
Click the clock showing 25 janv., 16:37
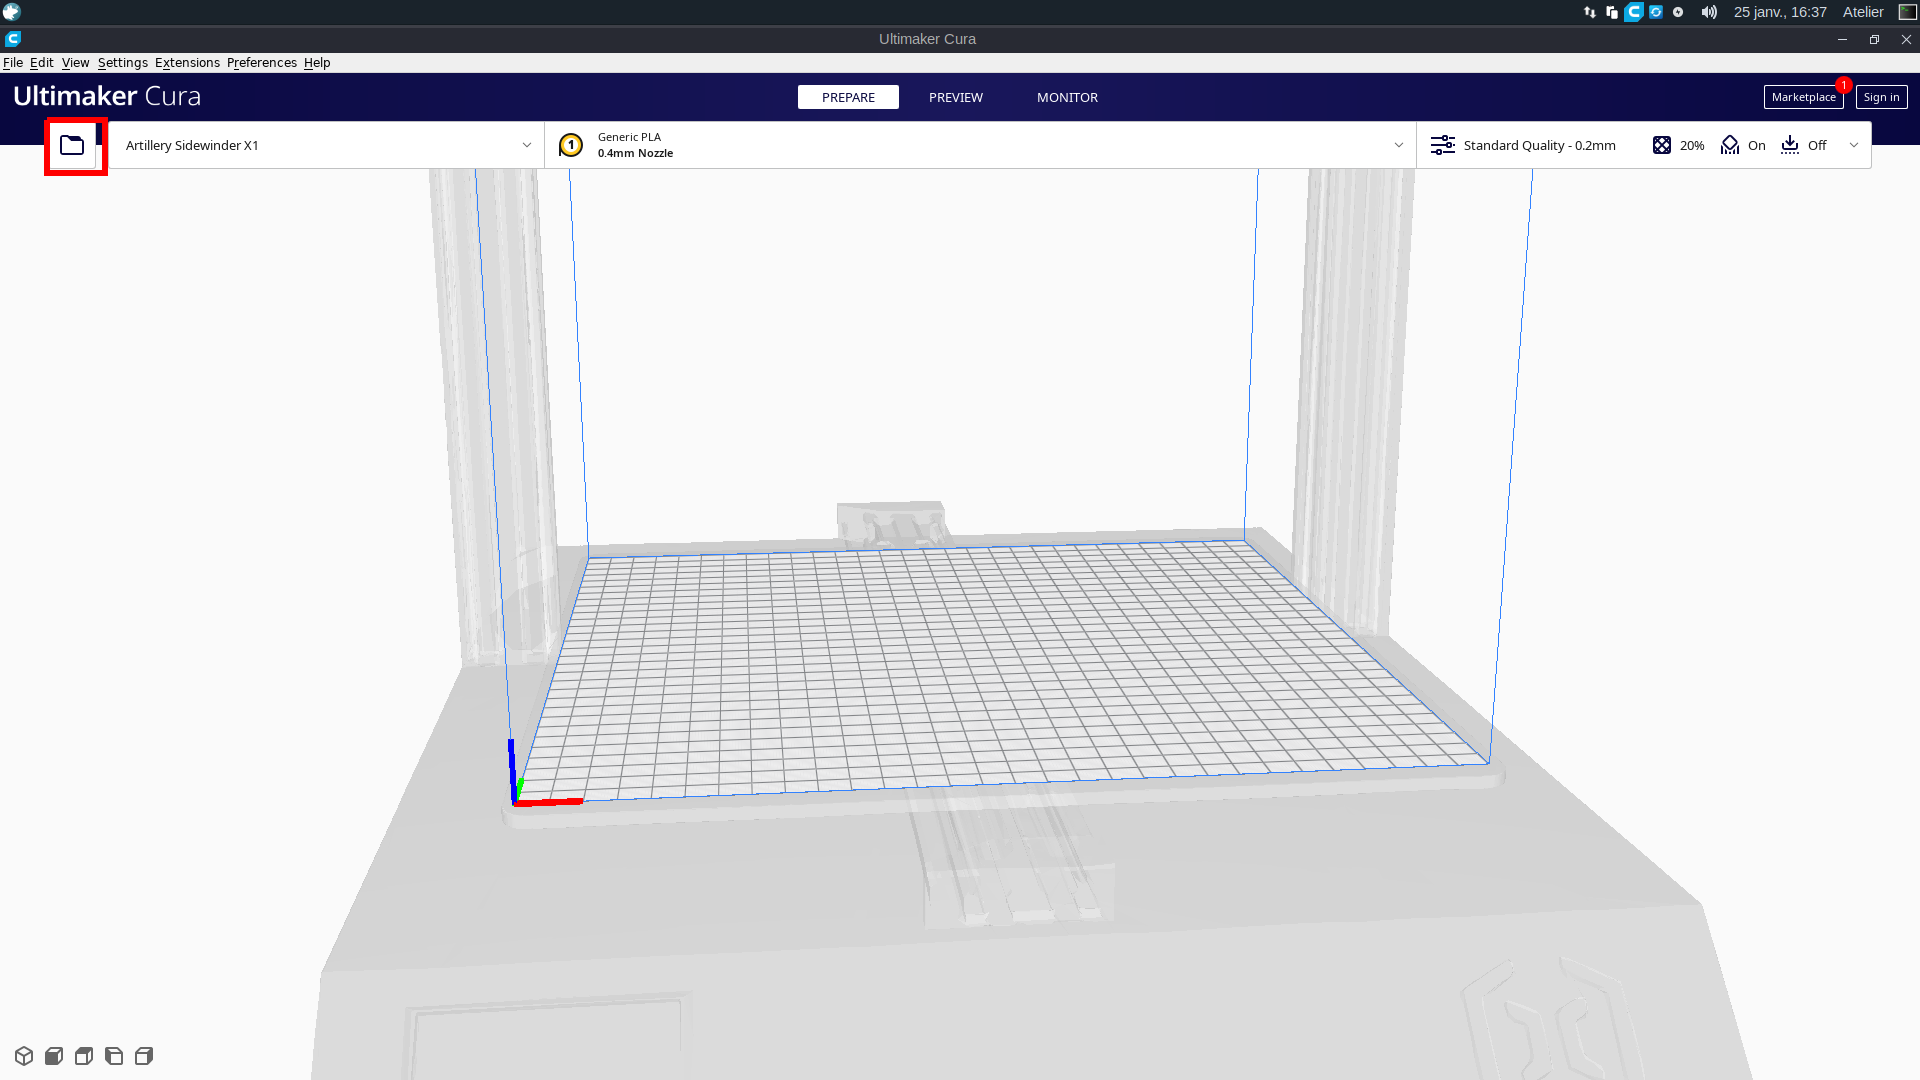click(x=1780, y=12)
